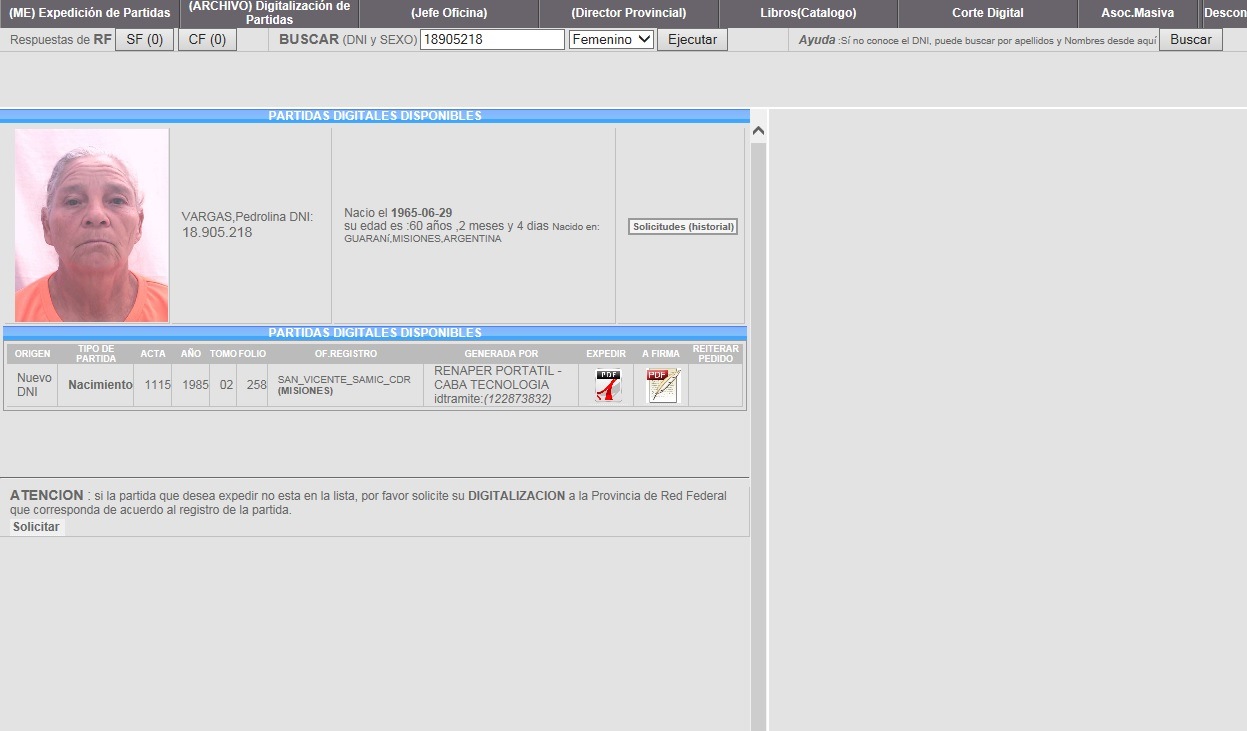Open the Corte Digital tab

coord(987,13)
